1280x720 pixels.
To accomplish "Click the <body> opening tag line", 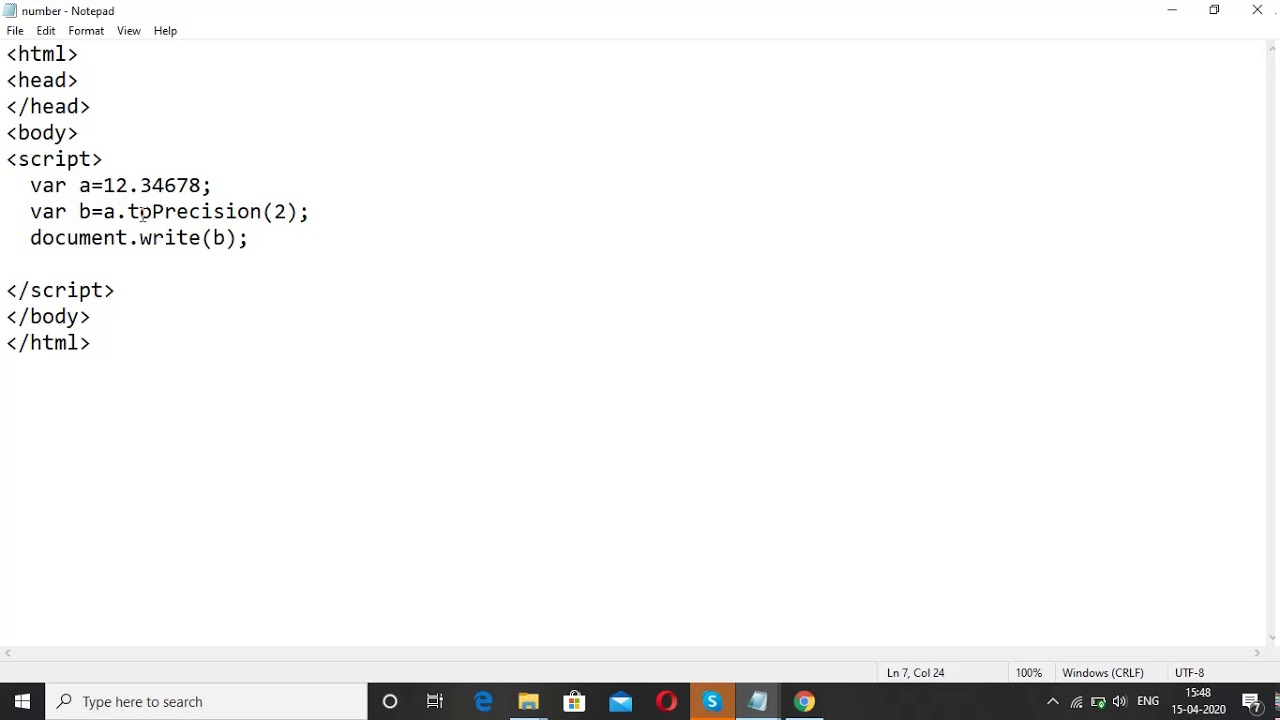I will click(42, 133).
